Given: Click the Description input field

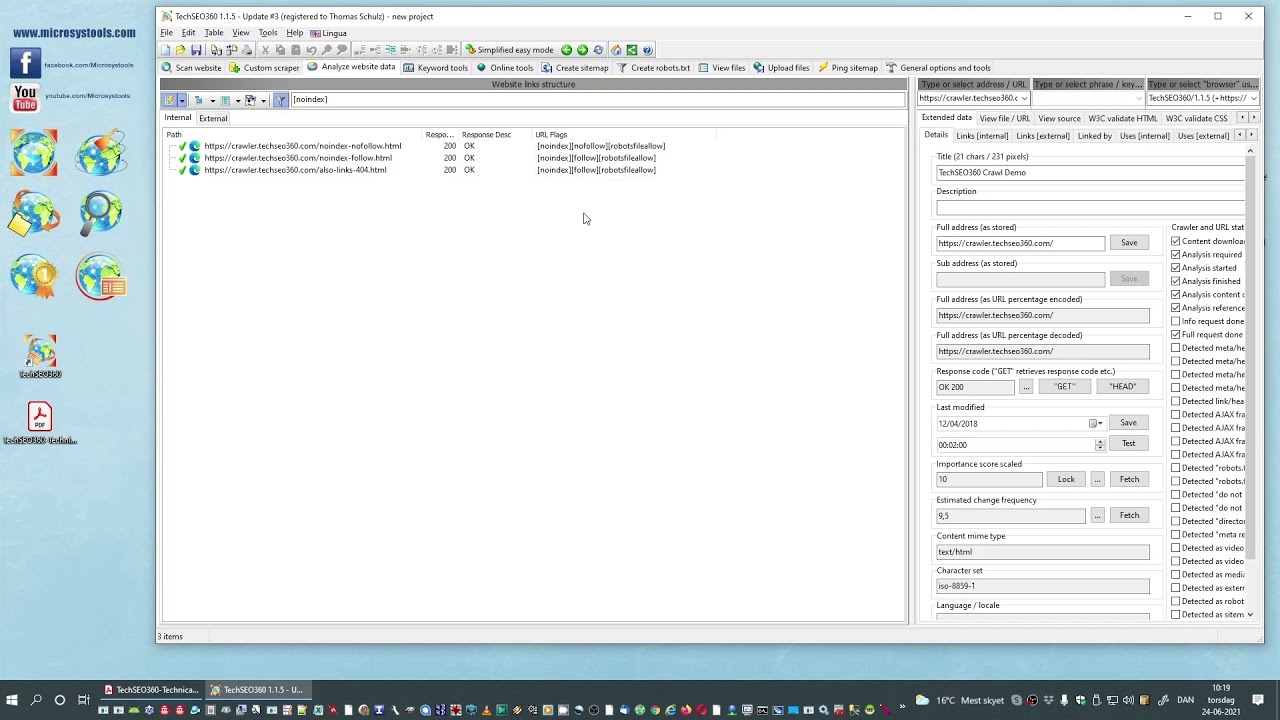Looking at the screenshot, I should 1090,207.
